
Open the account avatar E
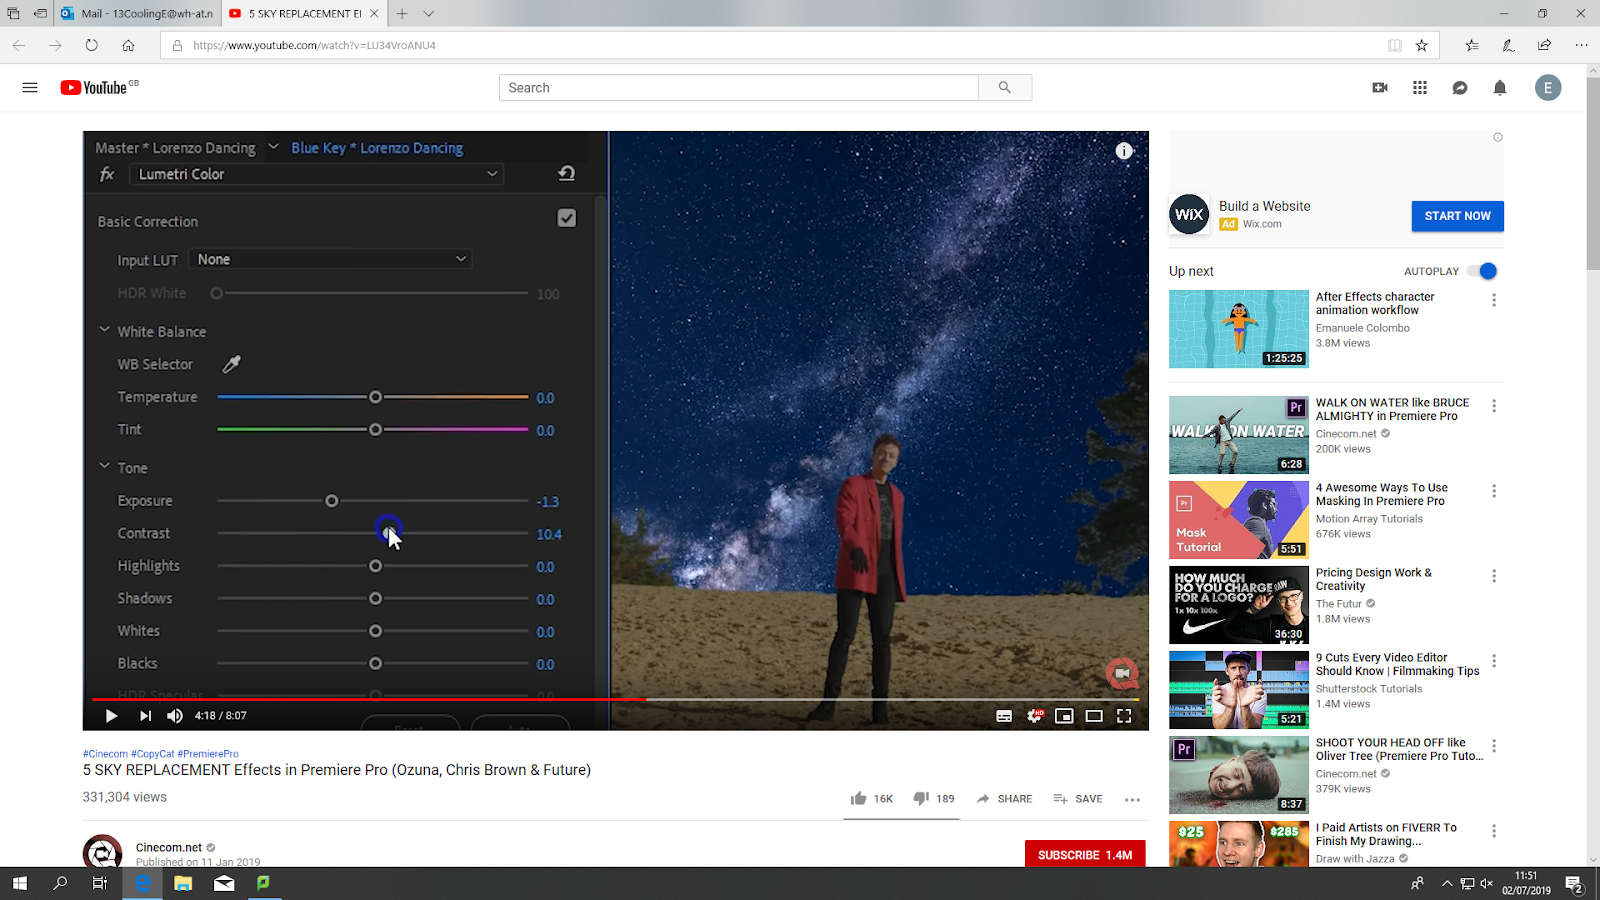(x=1548, y=88)
